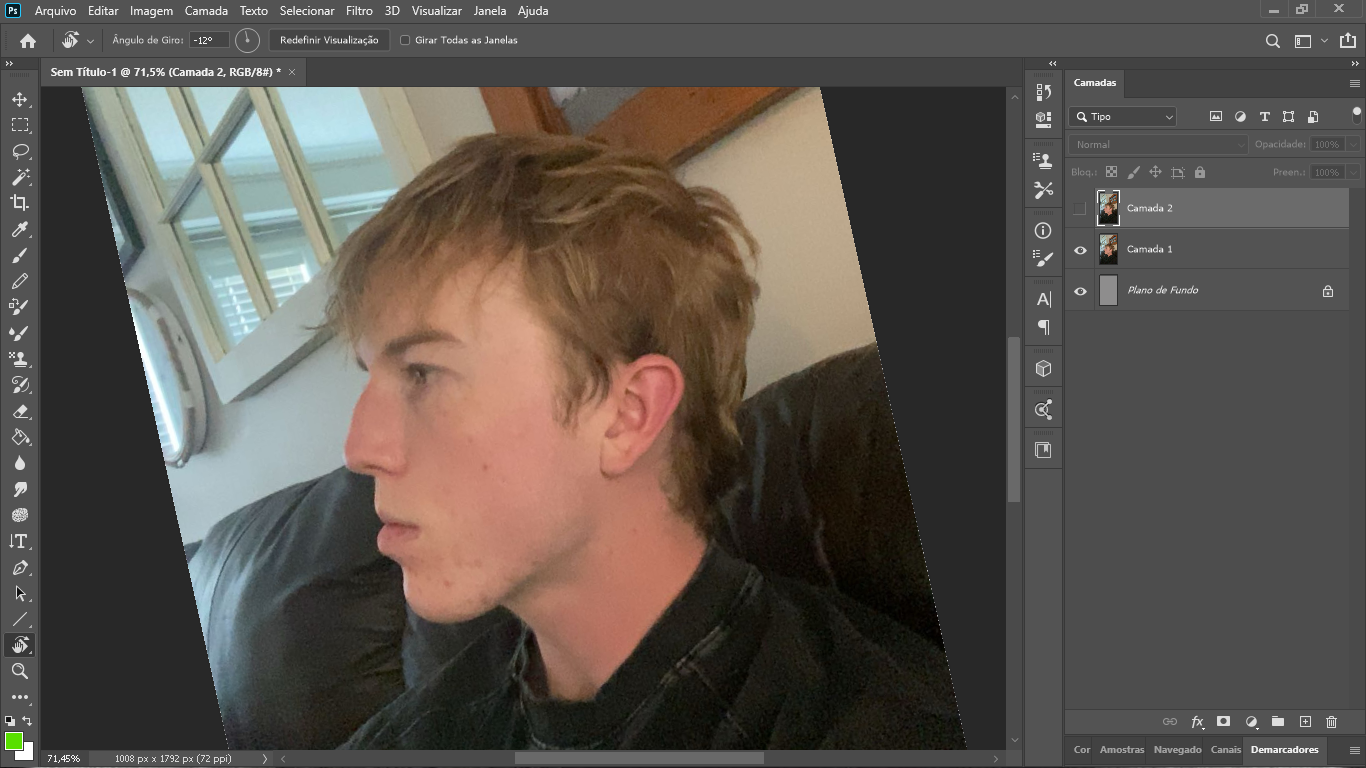Select the Horizontal Type tool

(20, 541)
